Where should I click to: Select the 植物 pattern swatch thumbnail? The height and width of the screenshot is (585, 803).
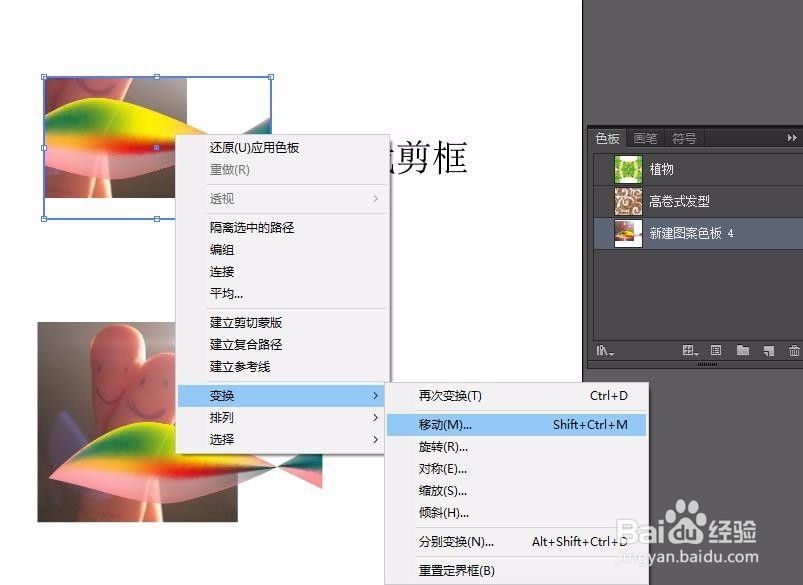[628, 170]
